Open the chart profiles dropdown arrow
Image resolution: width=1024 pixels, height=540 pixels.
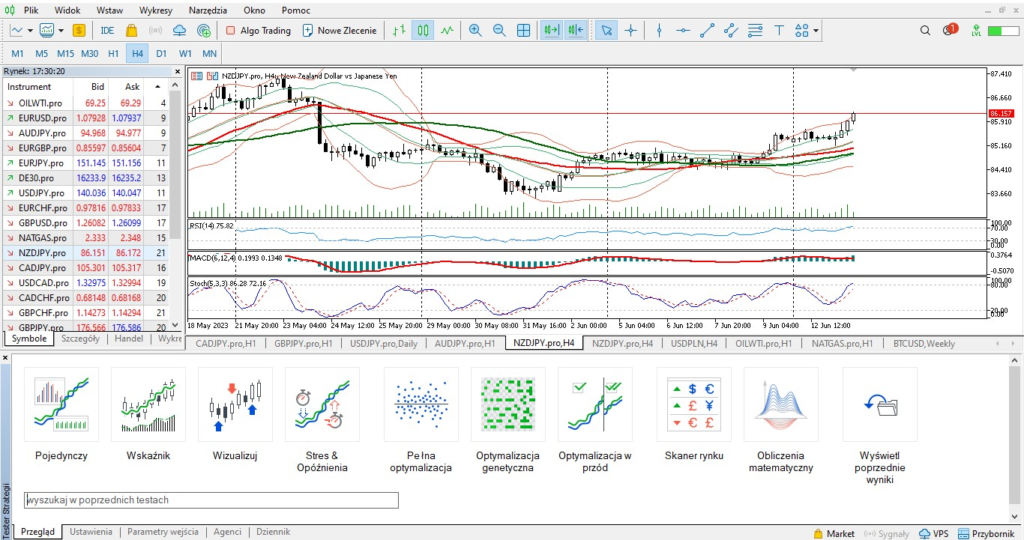tap(60, 30)
